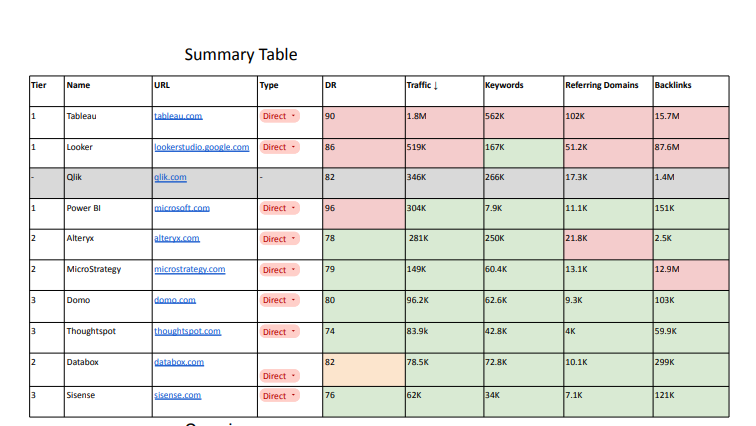Click the 121K backlinks cell

coord(691,402)
